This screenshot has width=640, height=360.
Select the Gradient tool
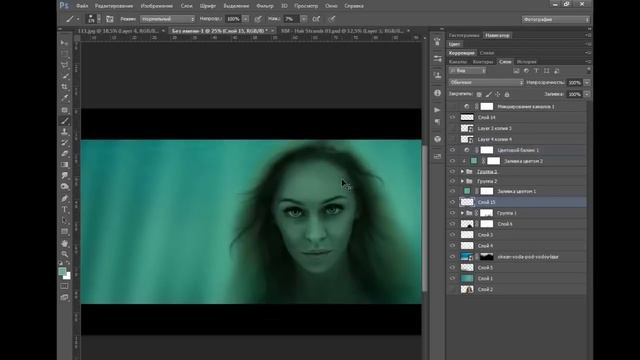pos(64,164)
